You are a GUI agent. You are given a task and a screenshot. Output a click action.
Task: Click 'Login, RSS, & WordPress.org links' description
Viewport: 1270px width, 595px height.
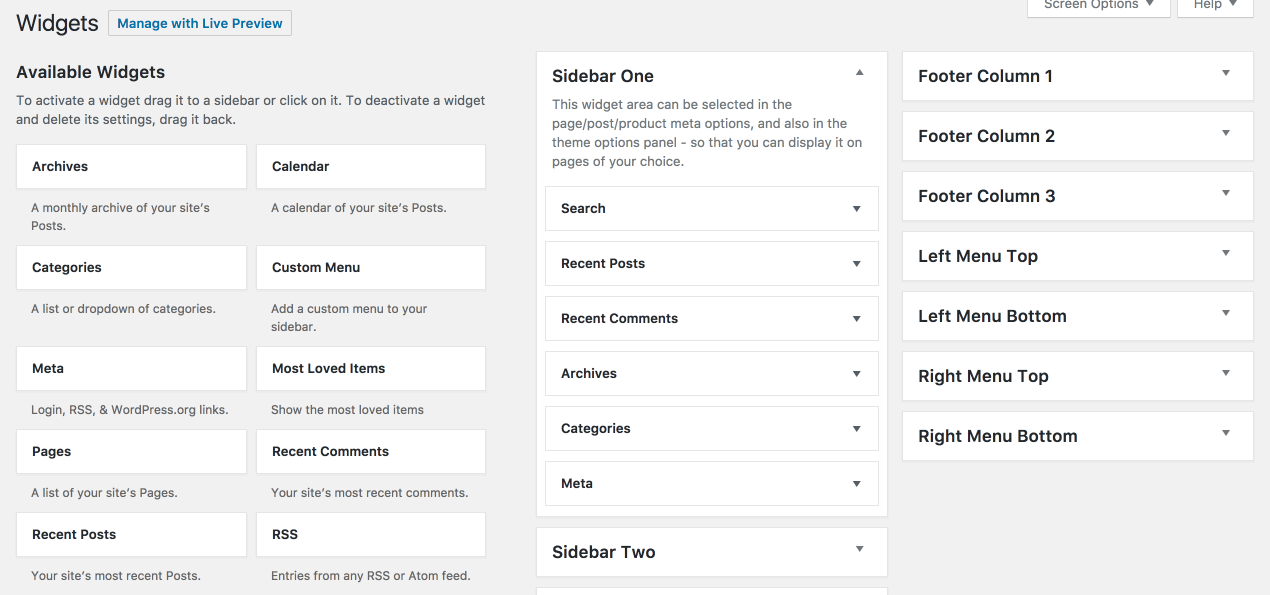pos(130,410)
